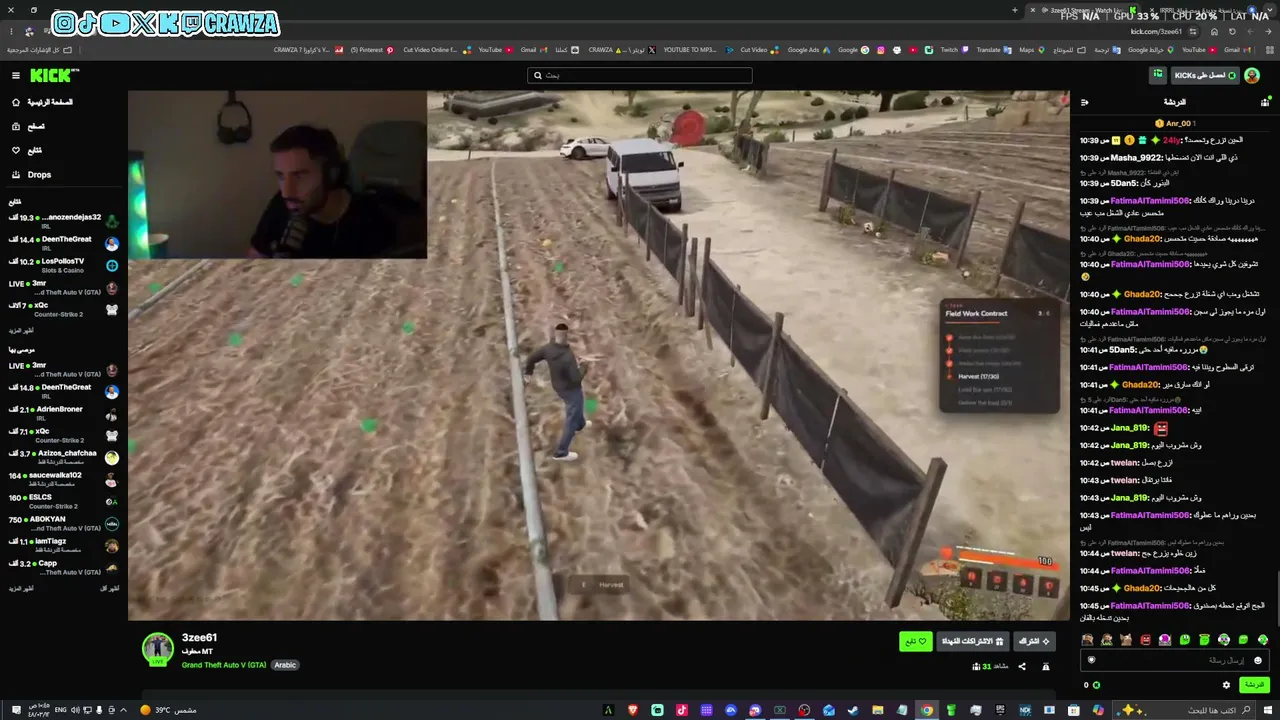This screenshot has height=720, width=1280.
Task: Click the green Chat send button
Action: point(1254,685)
